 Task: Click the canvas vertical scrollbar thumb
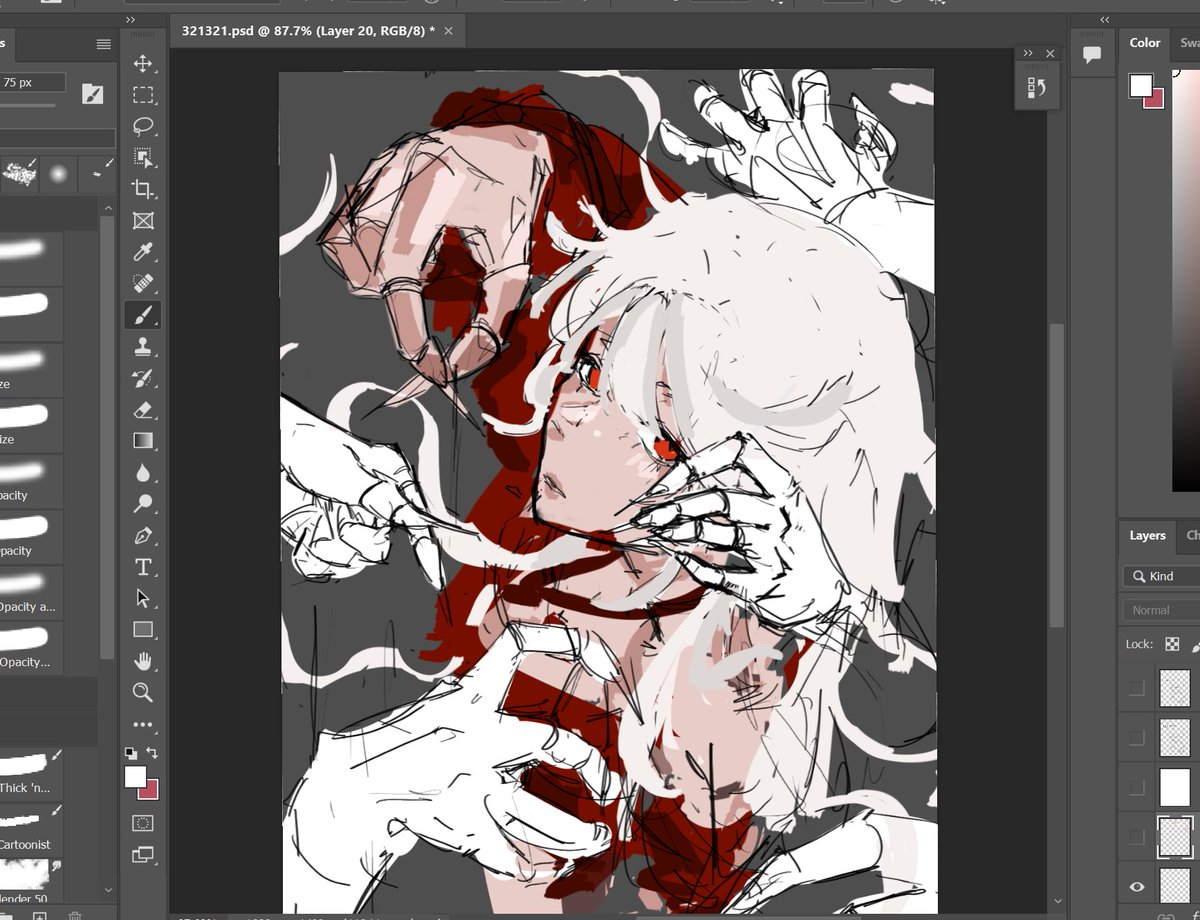[x=1057, y=475]
